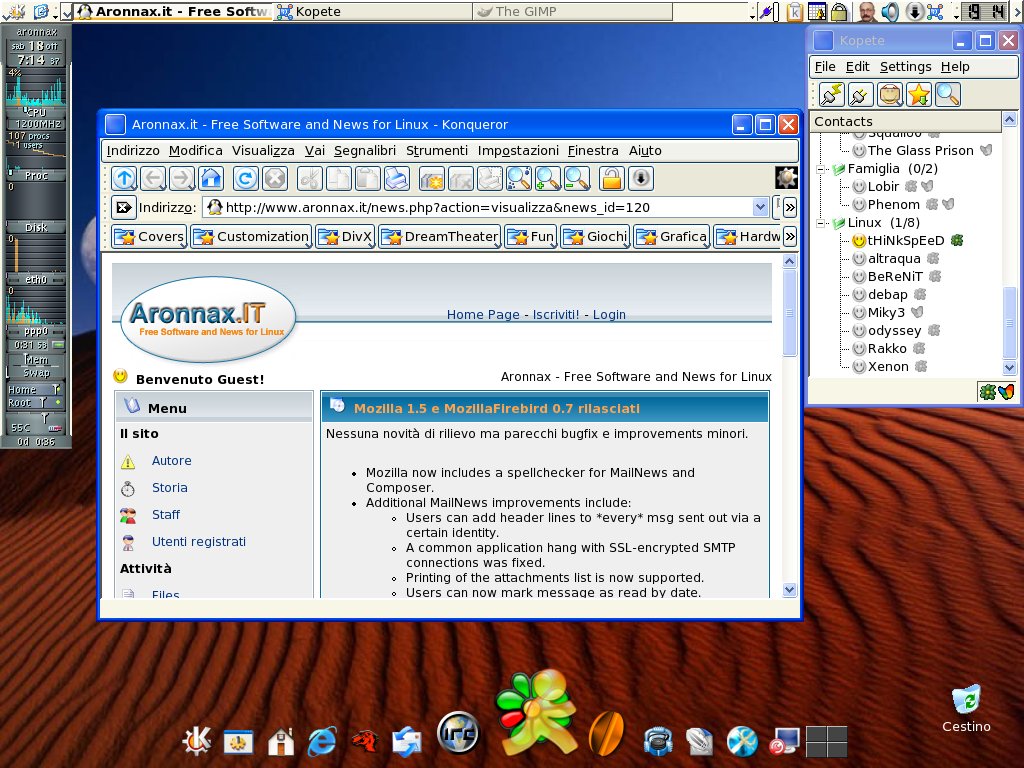
Task: Switch to Kopete in the taskbar
Action: pos(372,11)
